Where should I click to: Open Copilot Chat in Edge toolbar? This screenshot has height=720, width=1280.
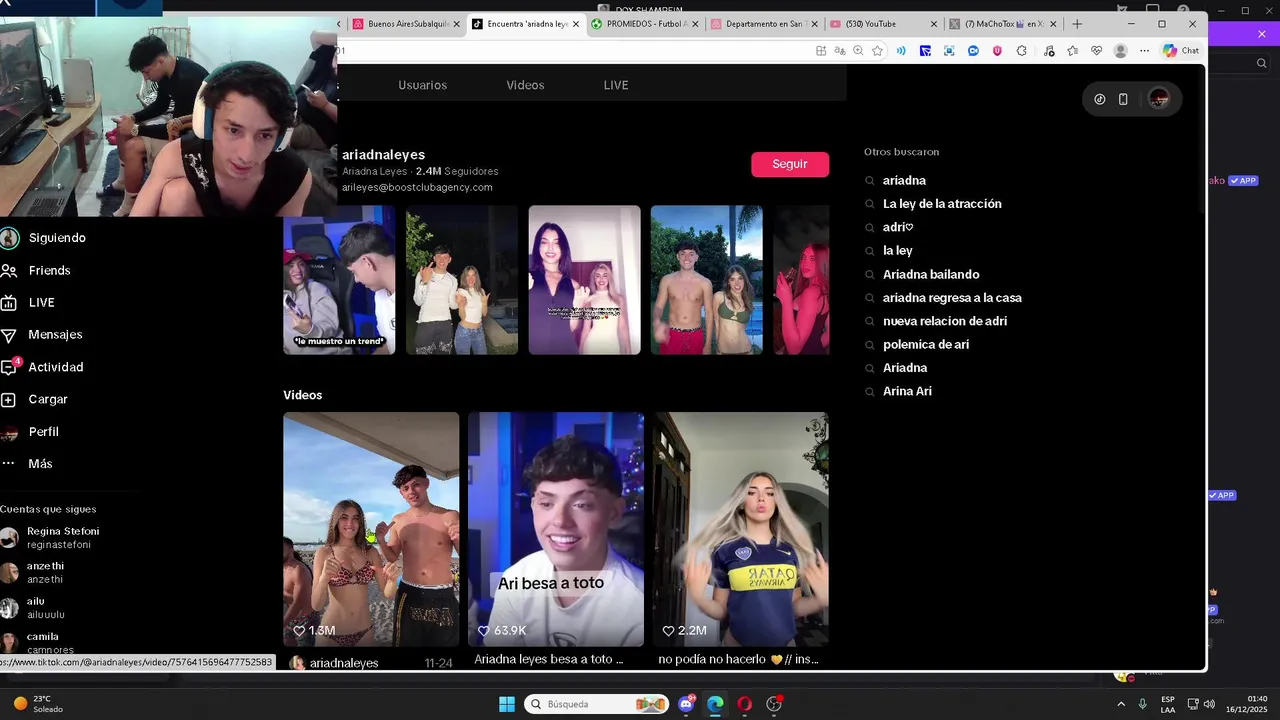[x=1180, y=51]
